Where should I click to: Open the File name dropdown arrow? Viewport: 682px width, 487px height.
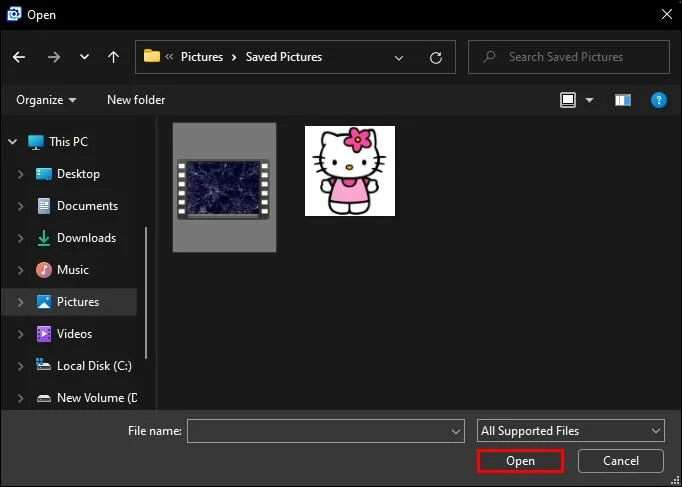coord(456,431)
